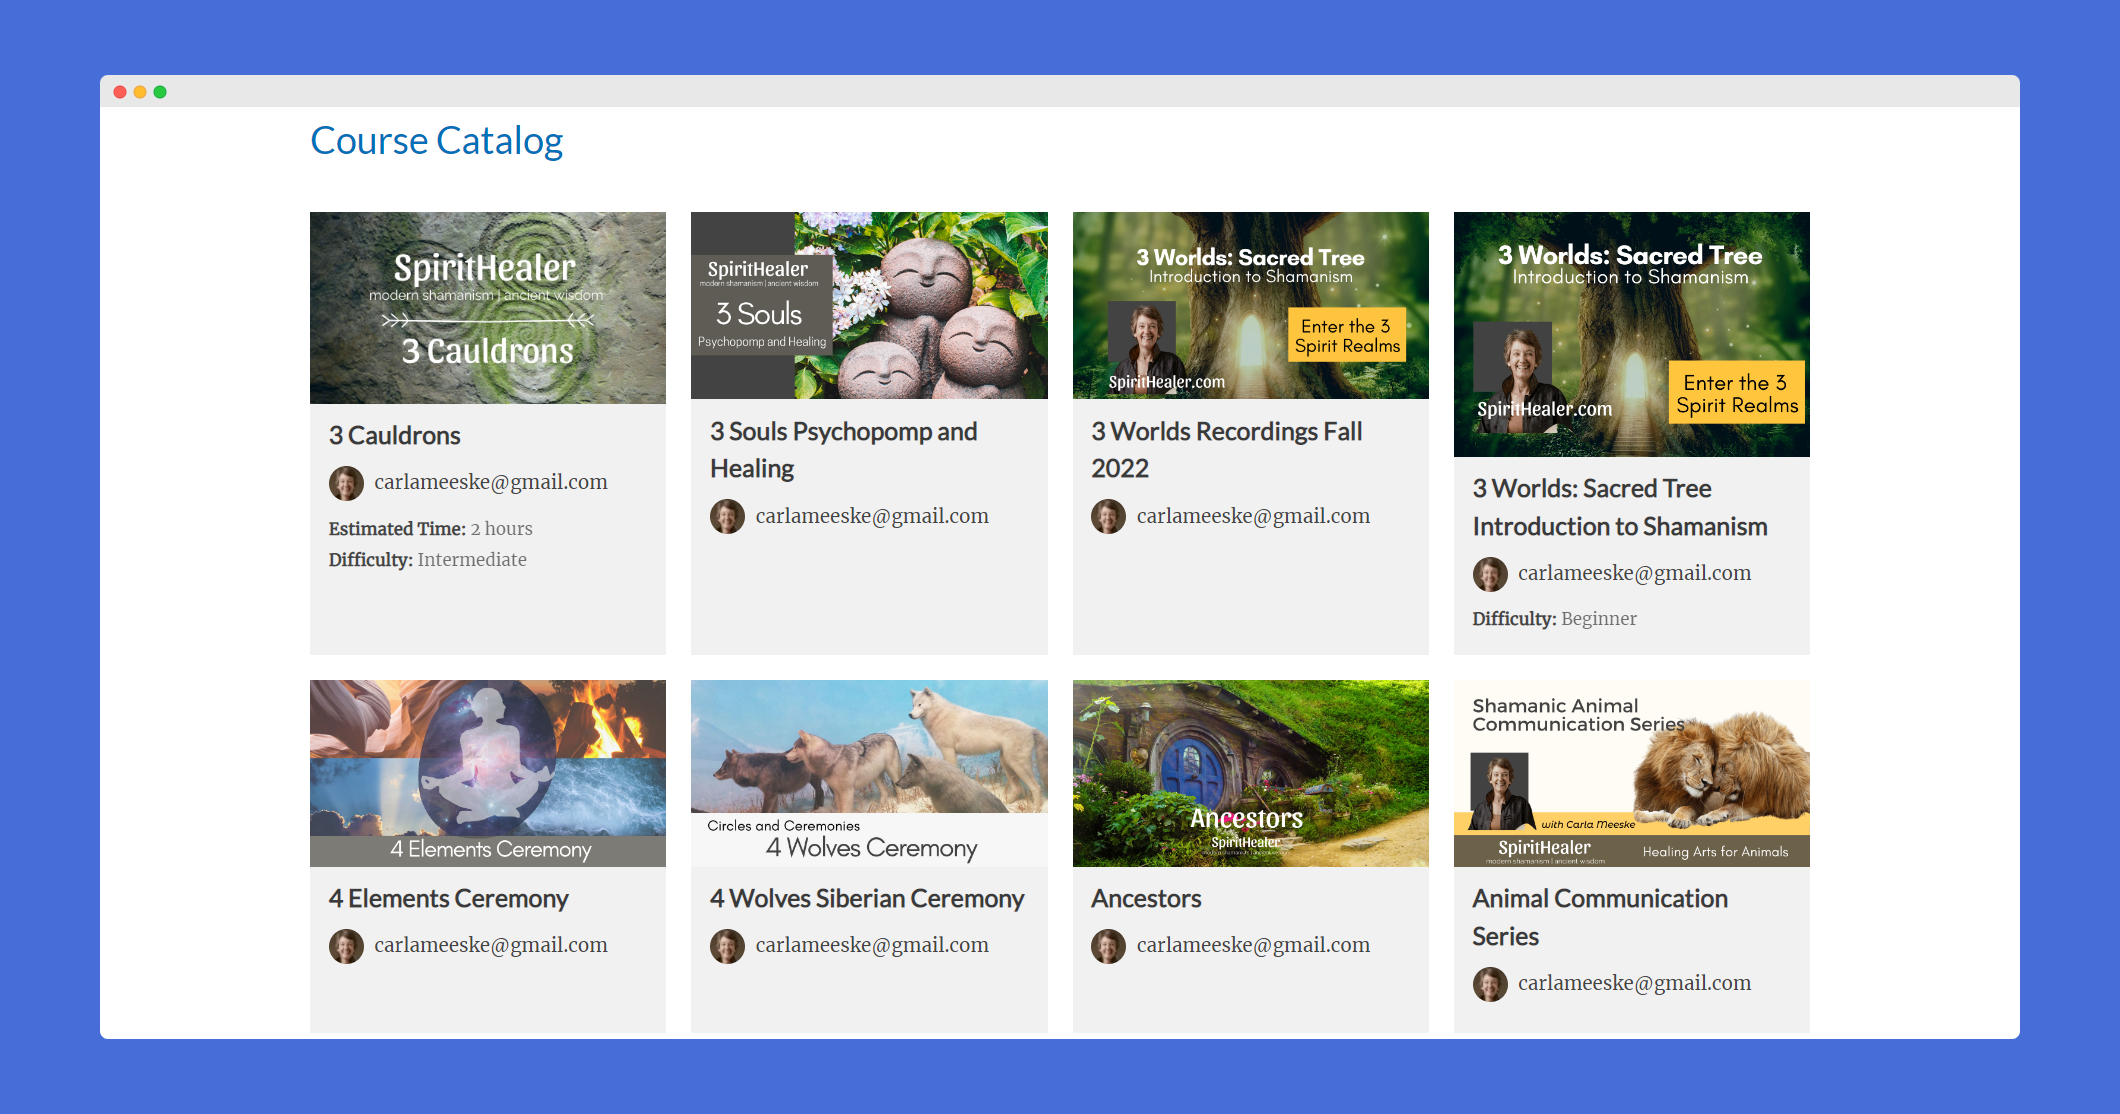Screen dimensions: 2120x1114
Task: Click the Estimated Time: 2 hours text
Action: click(431, 529)
